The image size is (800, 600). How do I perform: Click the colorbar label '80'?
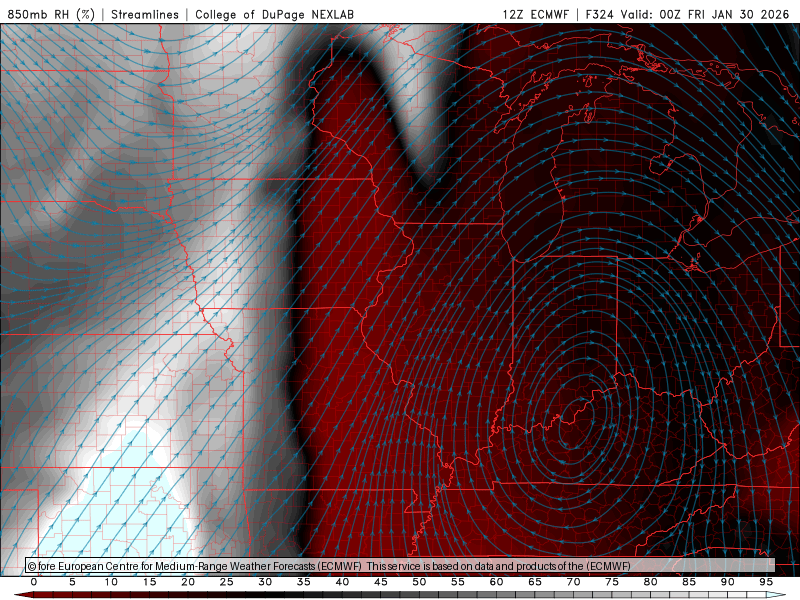[650, 582]
